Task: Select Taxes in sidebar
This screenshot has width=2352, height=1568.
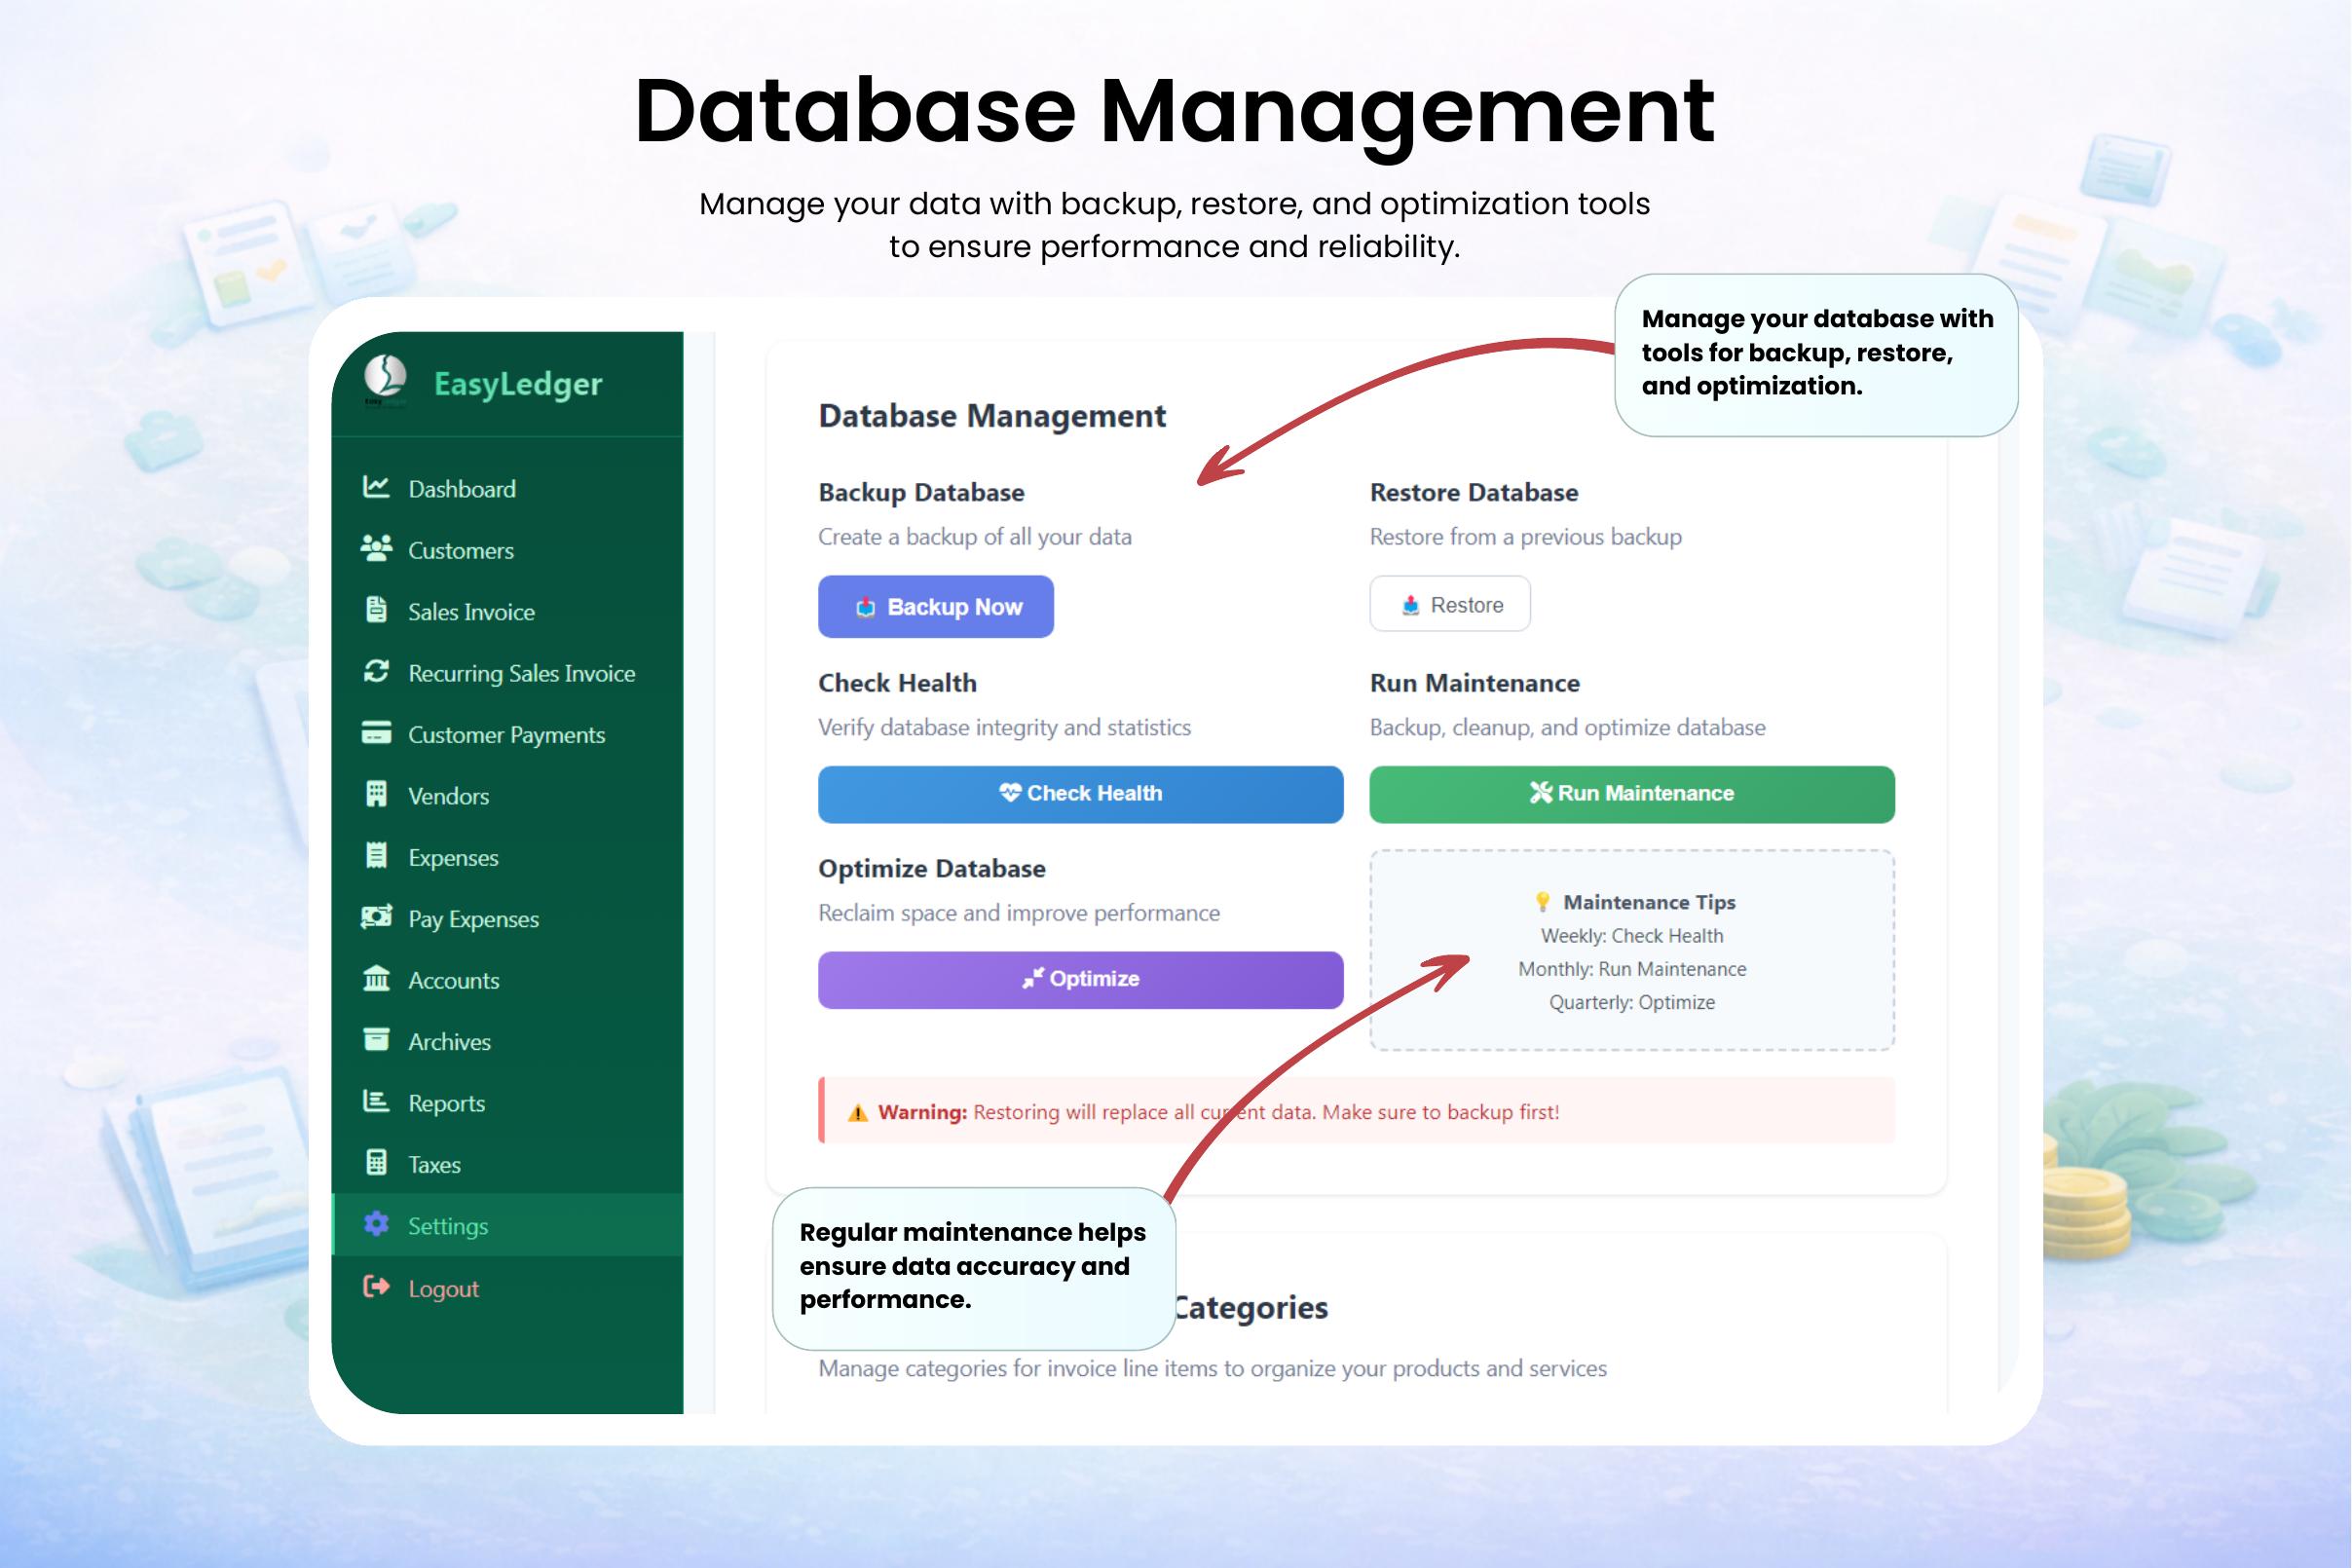Action: [507, 1164]
